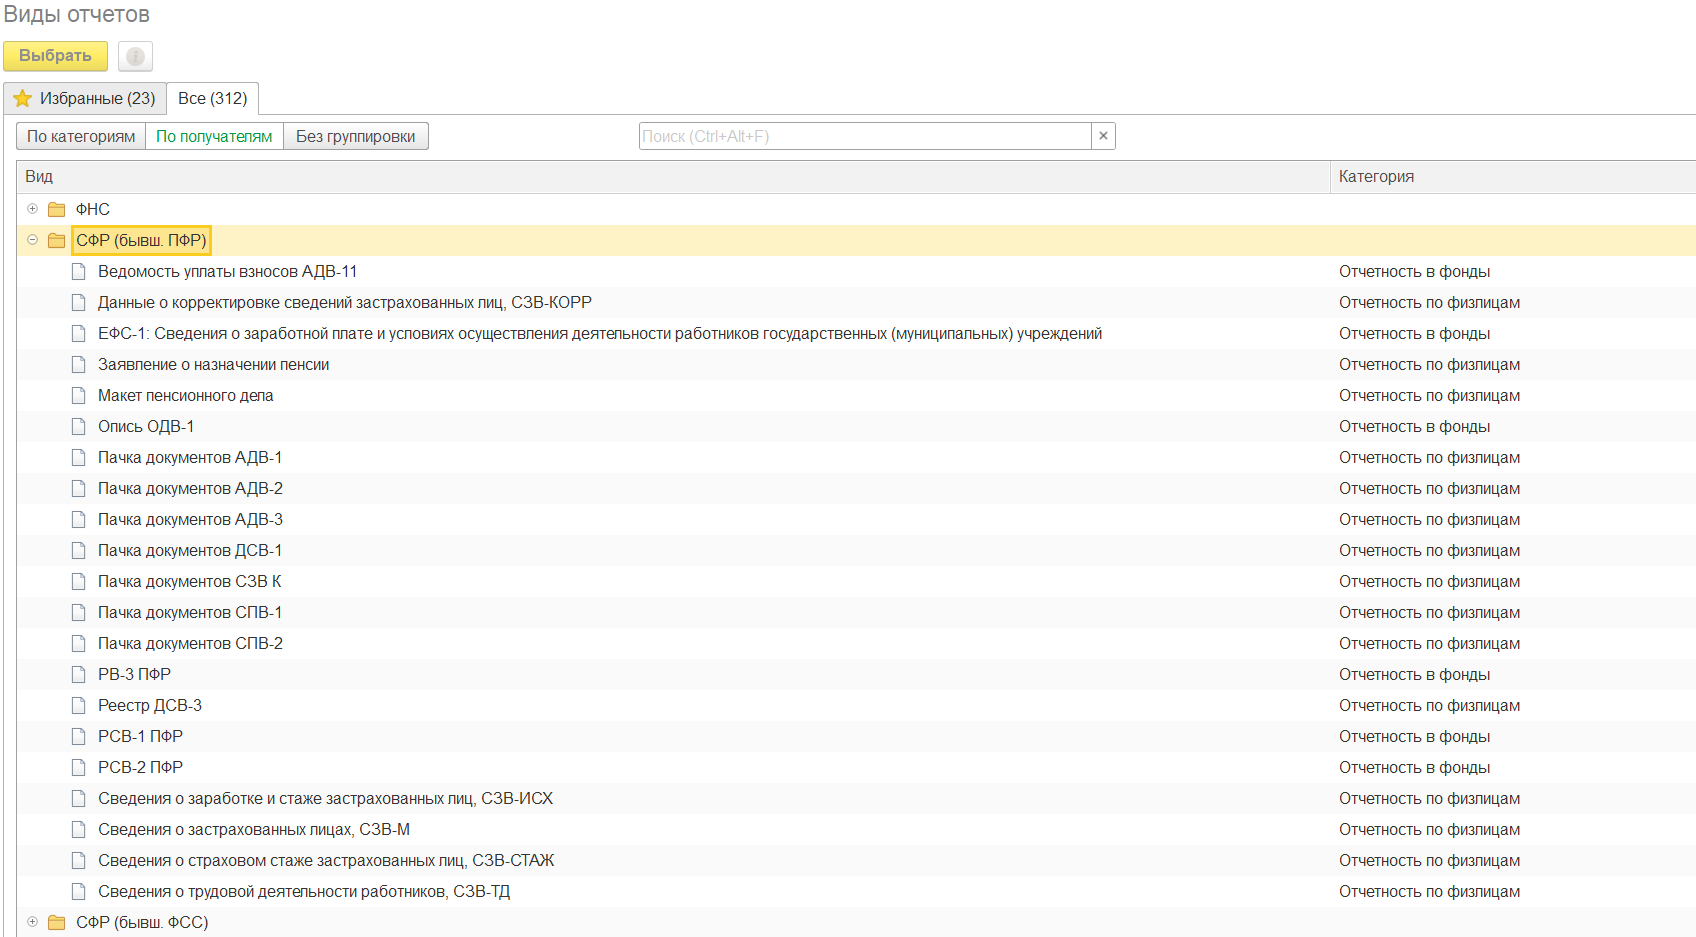Image resolution: width=1696 pixels, height=937 pixels.
Task: Select Пачка документов СПВ-2
Action: (190, 643)
